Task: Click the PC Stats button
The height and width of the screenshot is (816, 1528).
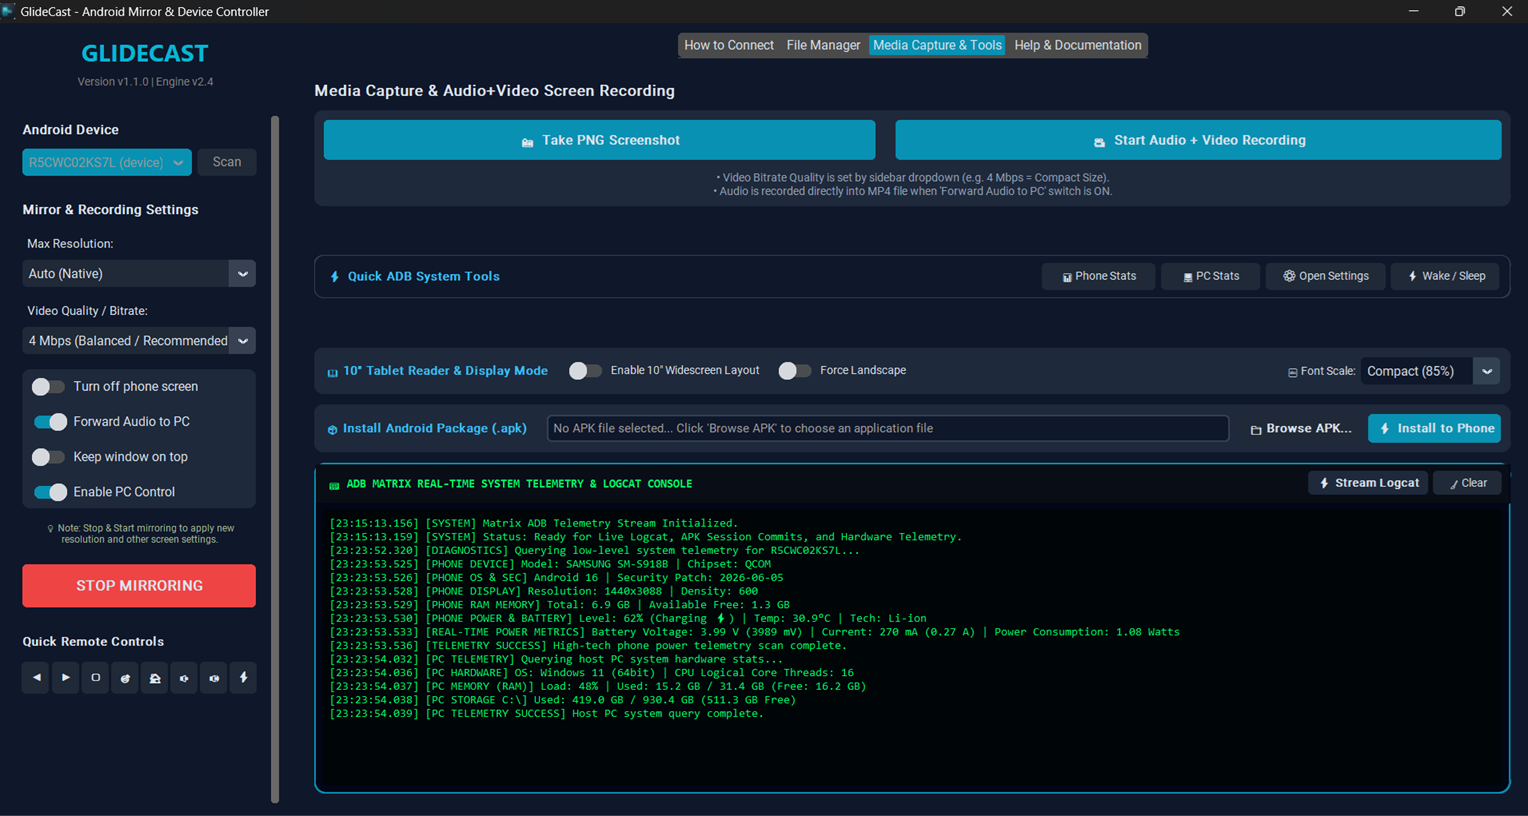Action: (x=1210, y=276)
